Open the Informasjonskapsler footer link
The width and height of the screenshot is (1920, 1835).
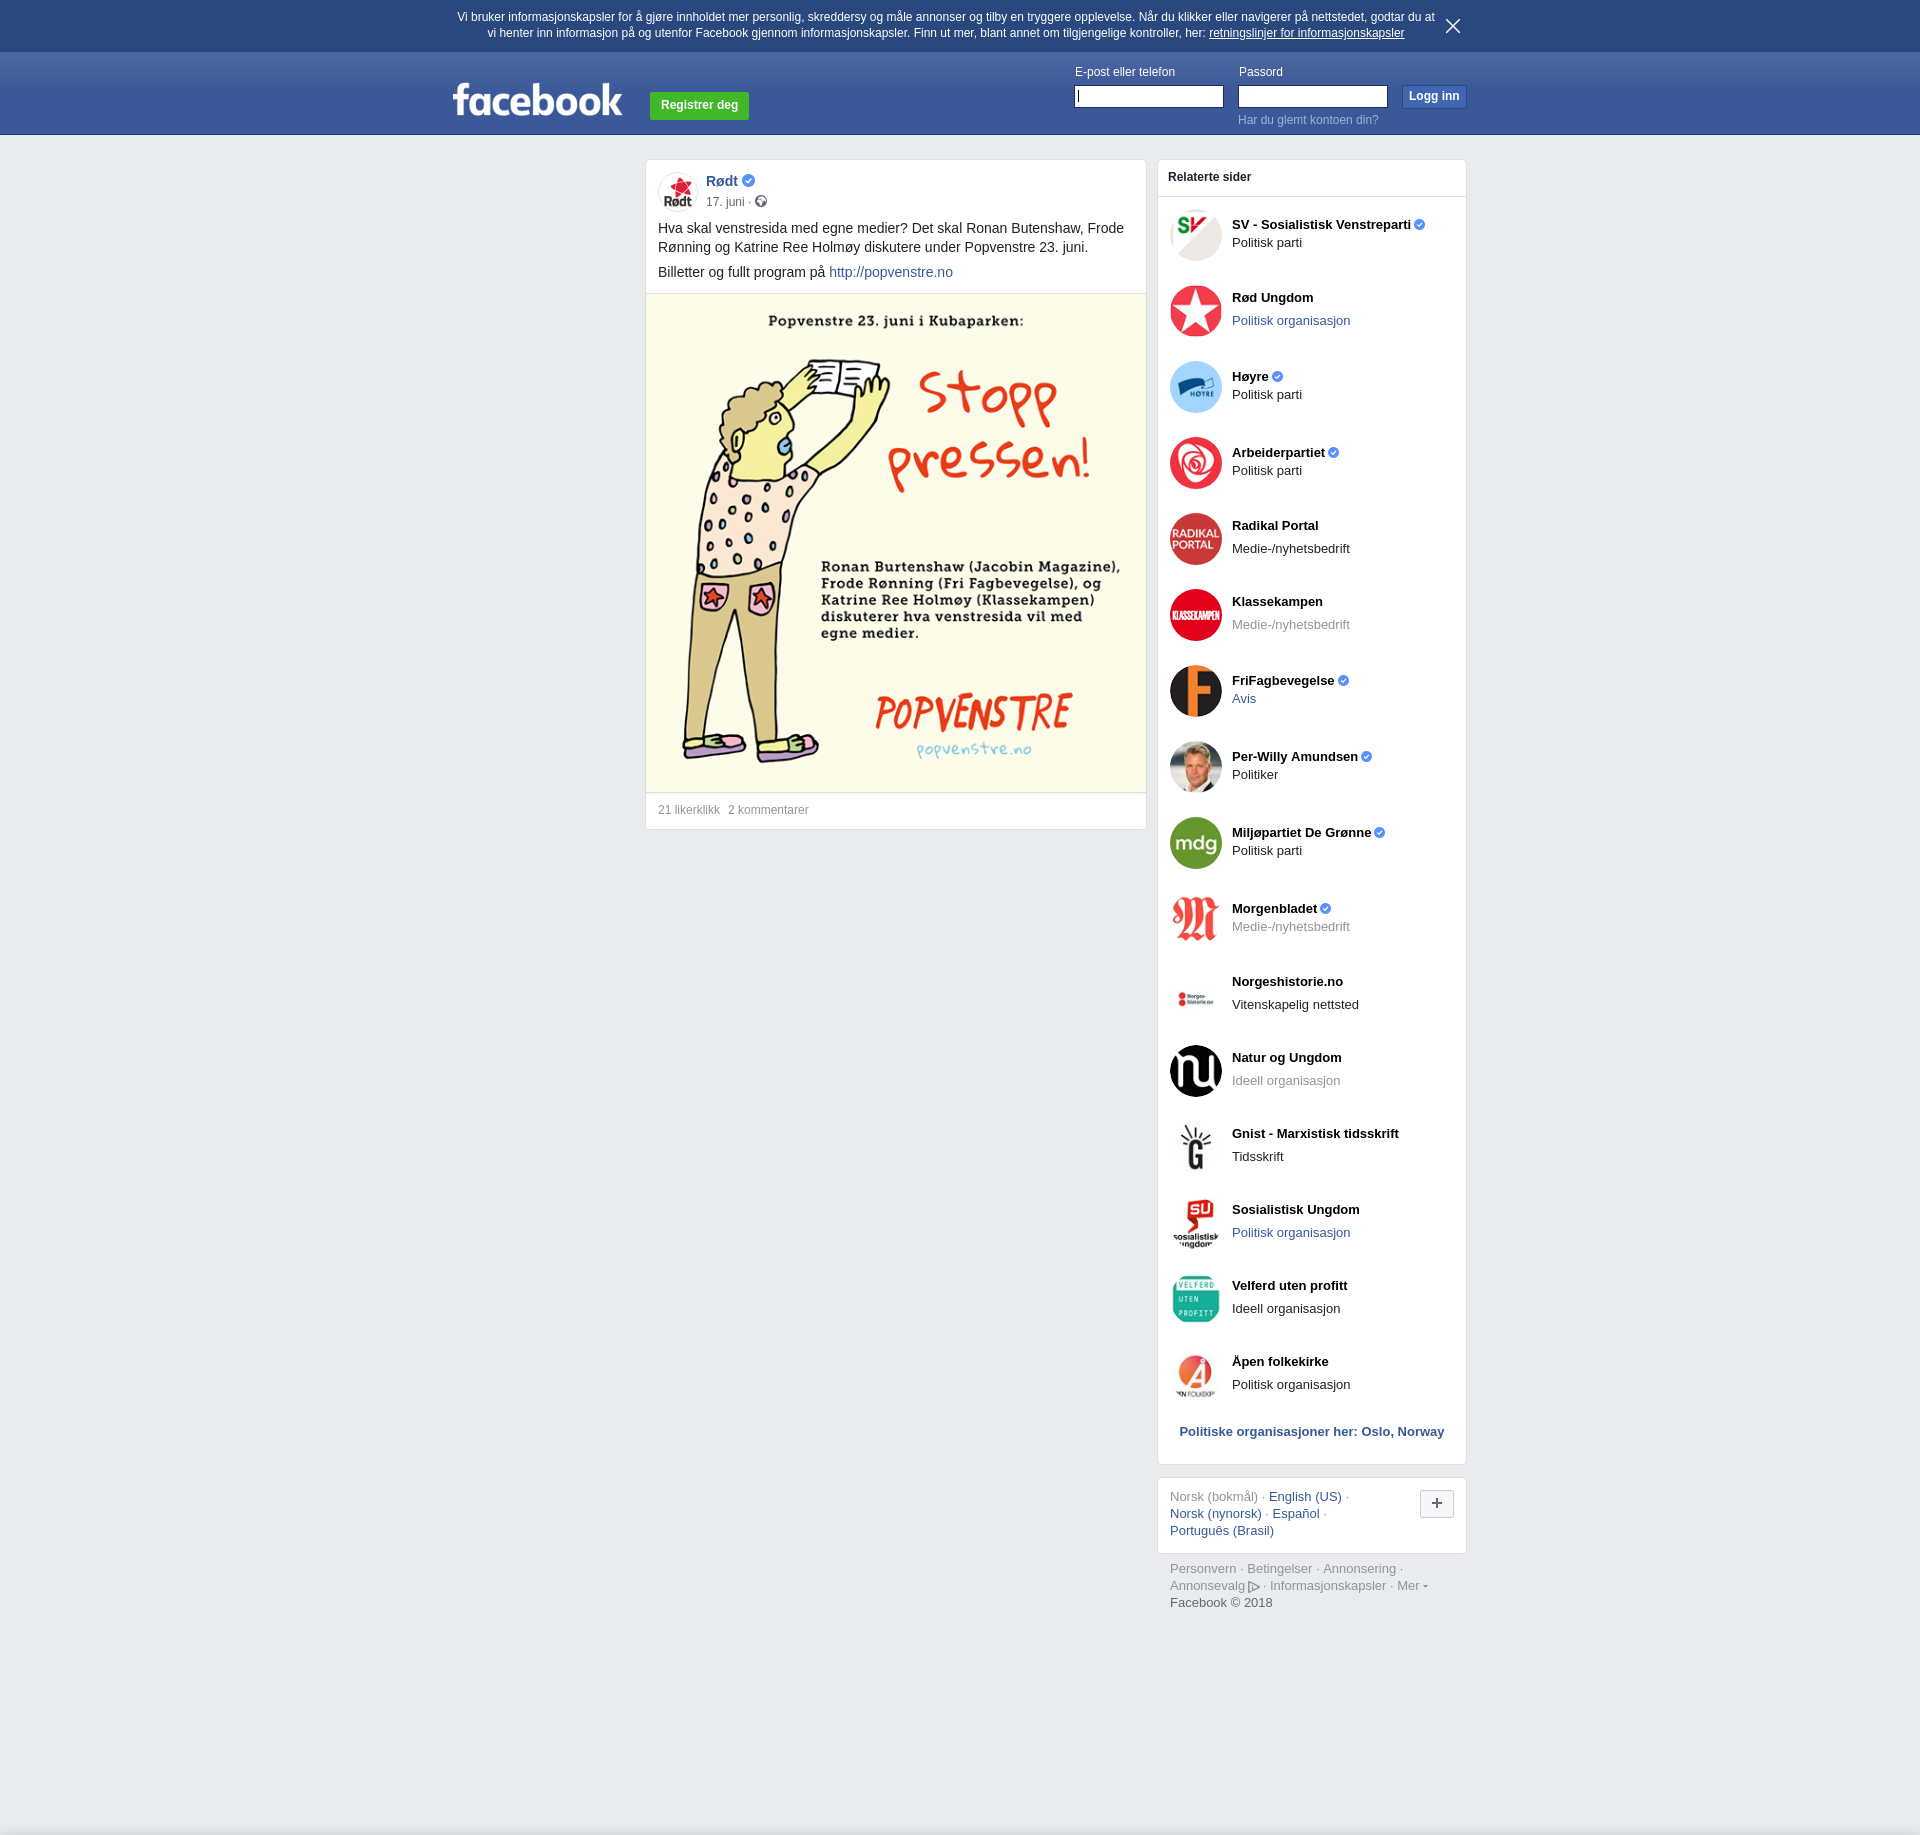[x=1328, y=1586]
